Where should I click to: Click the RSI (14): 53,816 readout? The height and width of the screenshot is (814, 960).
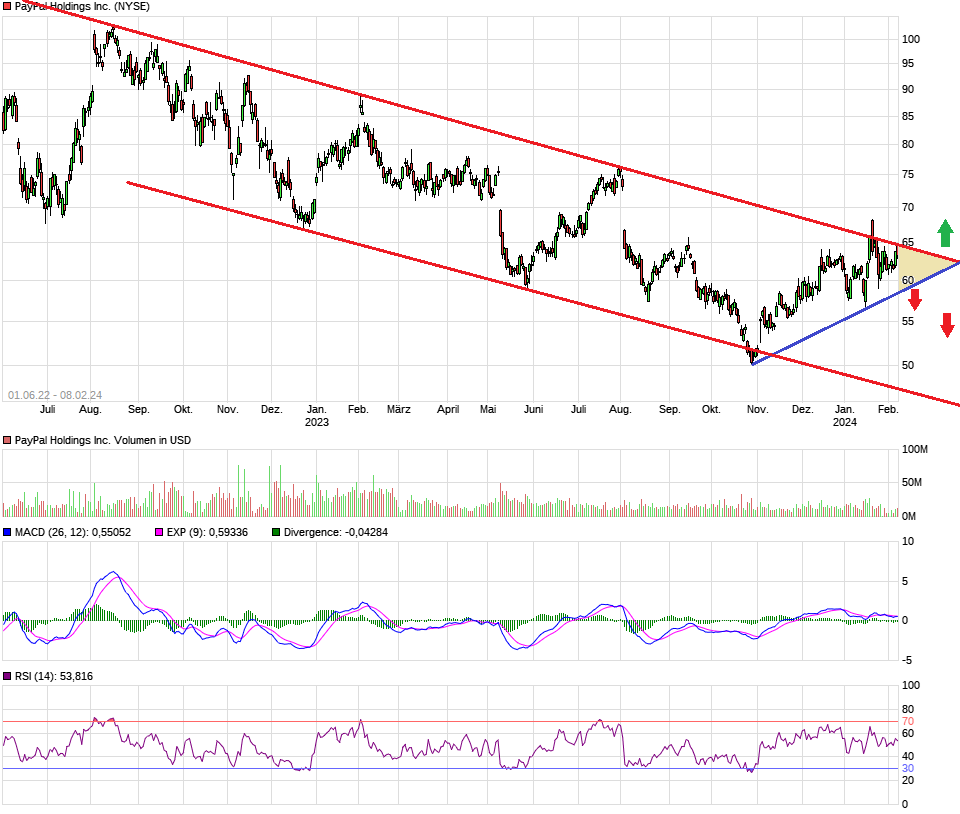point(54,676)
